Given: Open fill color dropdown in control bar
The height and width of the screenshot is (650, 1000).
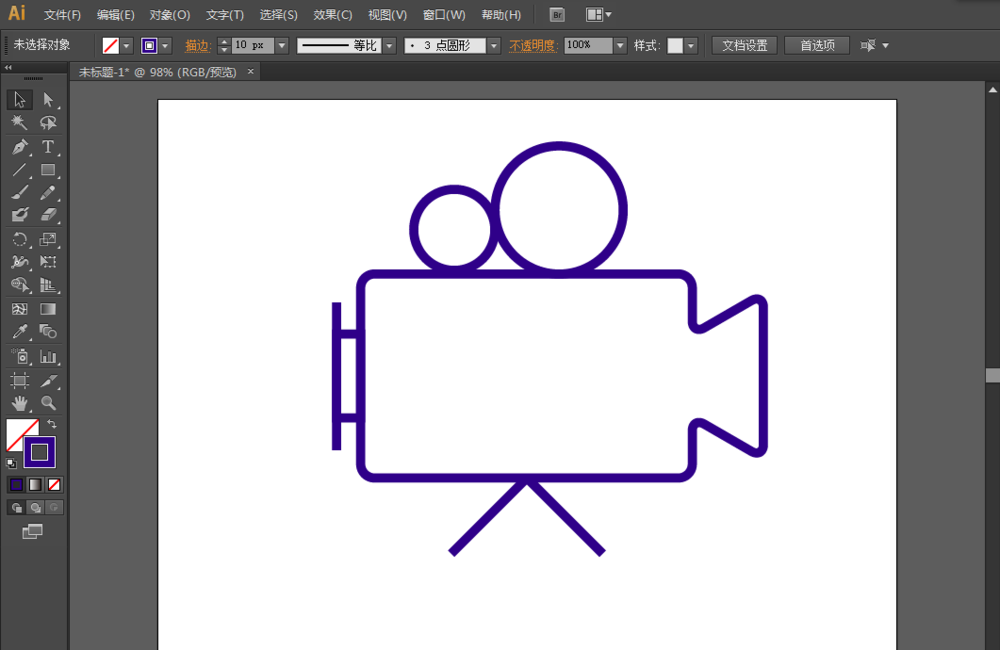Looking at the screenshot, I should [x=126, y=46].
